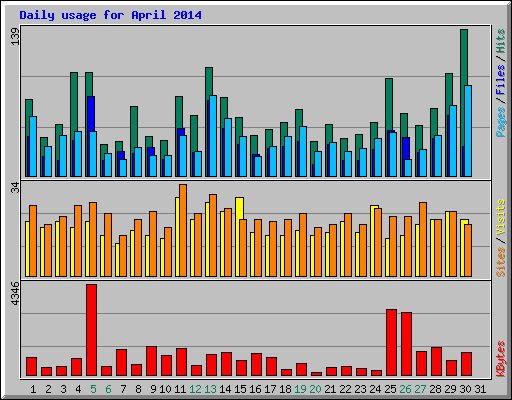
Task: Click the 'Pages' legend label
Action: click(x=500, y=122)
